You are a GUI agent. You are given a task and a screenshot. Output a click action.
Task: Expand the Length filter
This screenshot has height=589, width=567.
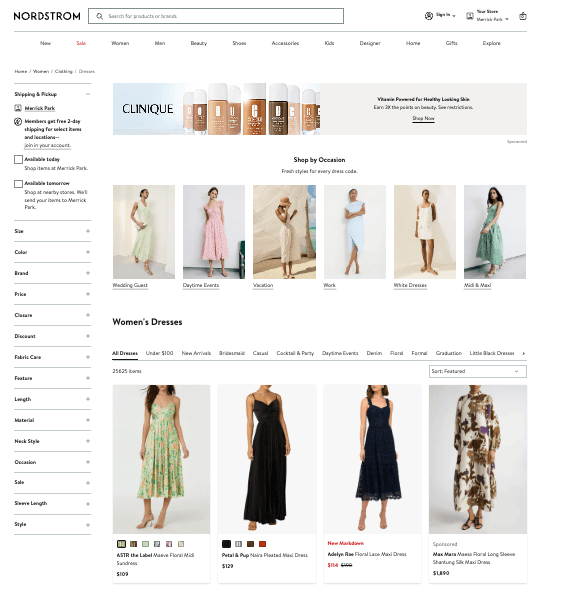[88, 399]
